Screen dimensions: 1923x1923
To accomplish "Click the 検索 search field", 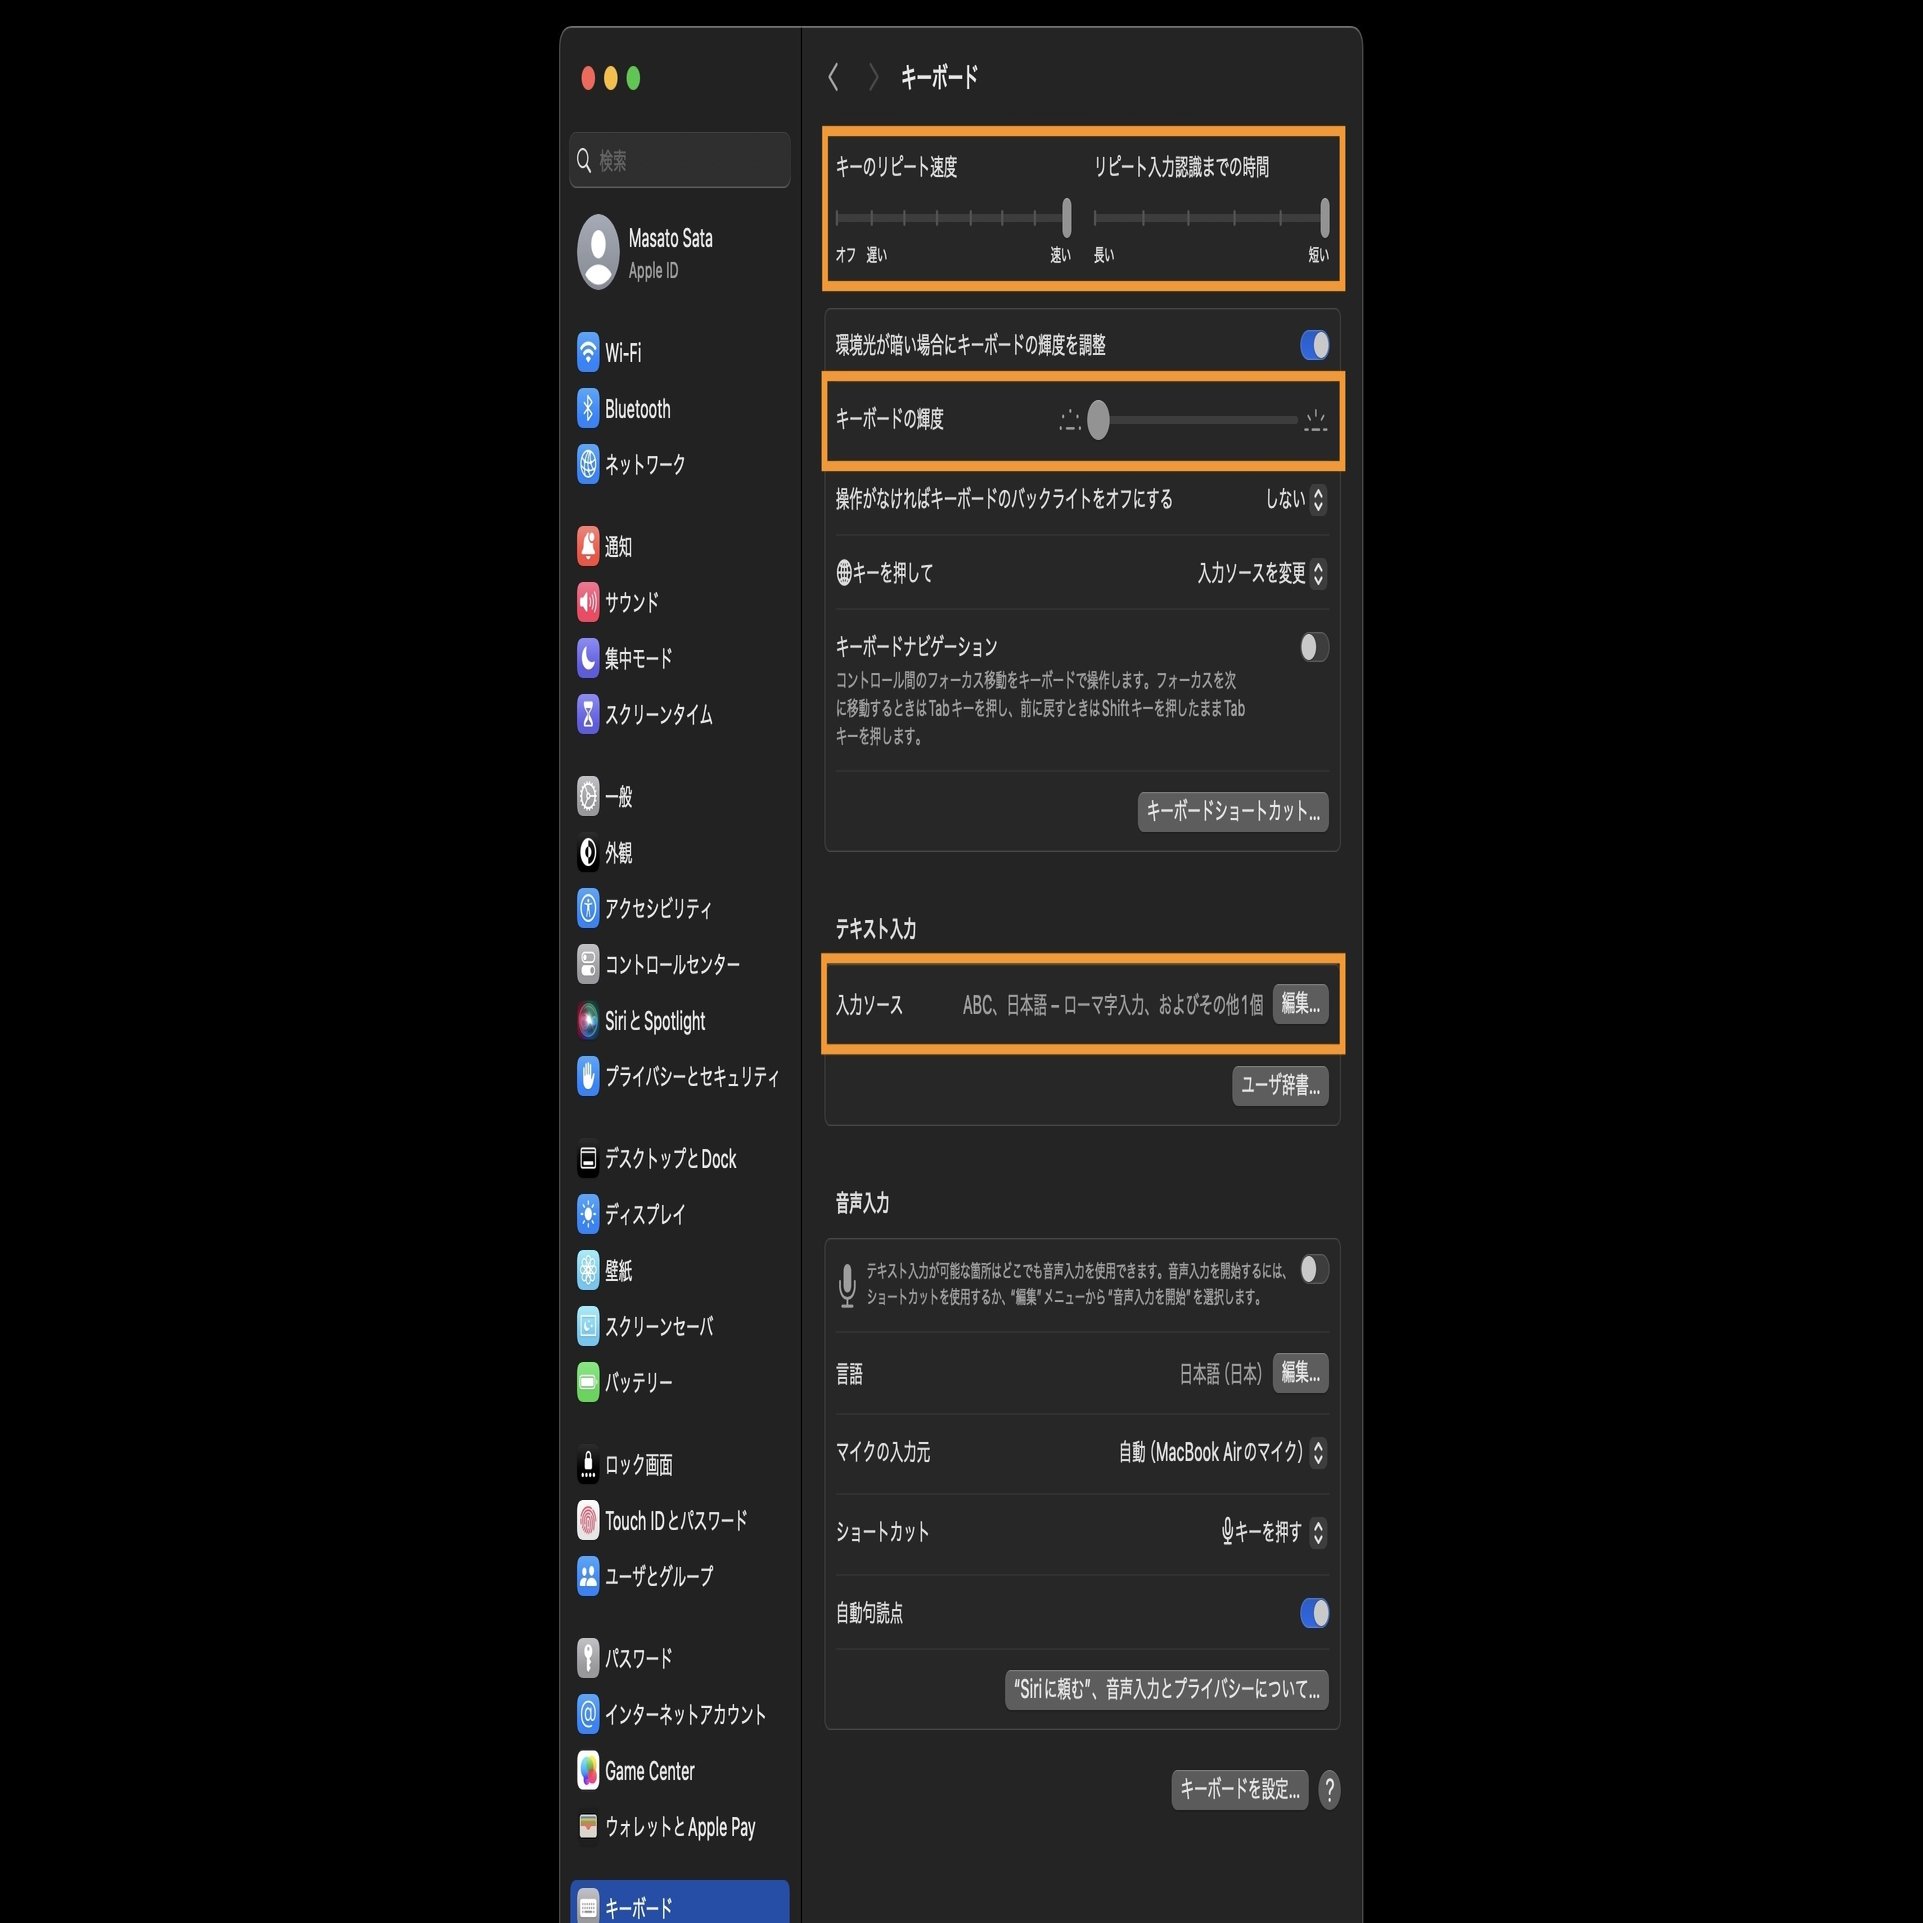I will [x=680, y=160].
